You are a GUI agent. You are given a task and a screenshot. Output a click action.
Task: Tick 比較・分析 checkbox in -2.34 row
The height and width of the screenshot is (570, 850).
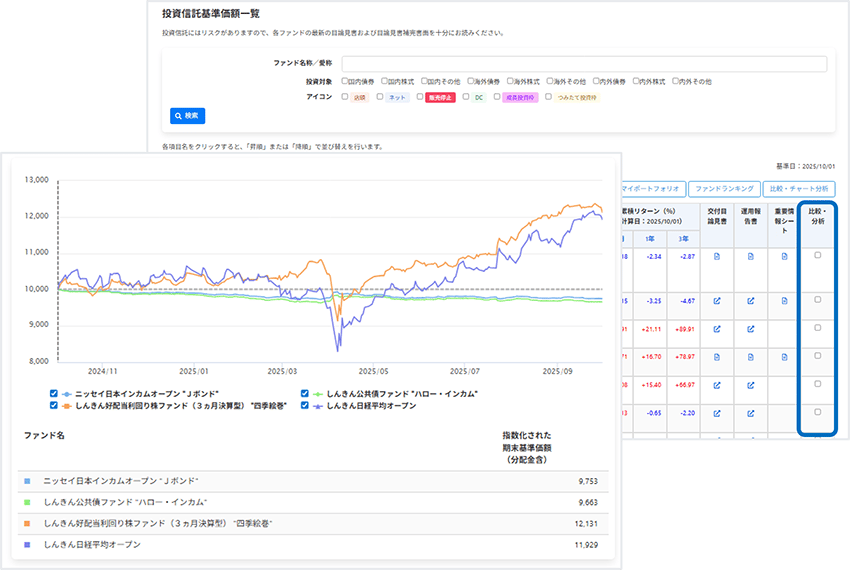pos(817,255)
